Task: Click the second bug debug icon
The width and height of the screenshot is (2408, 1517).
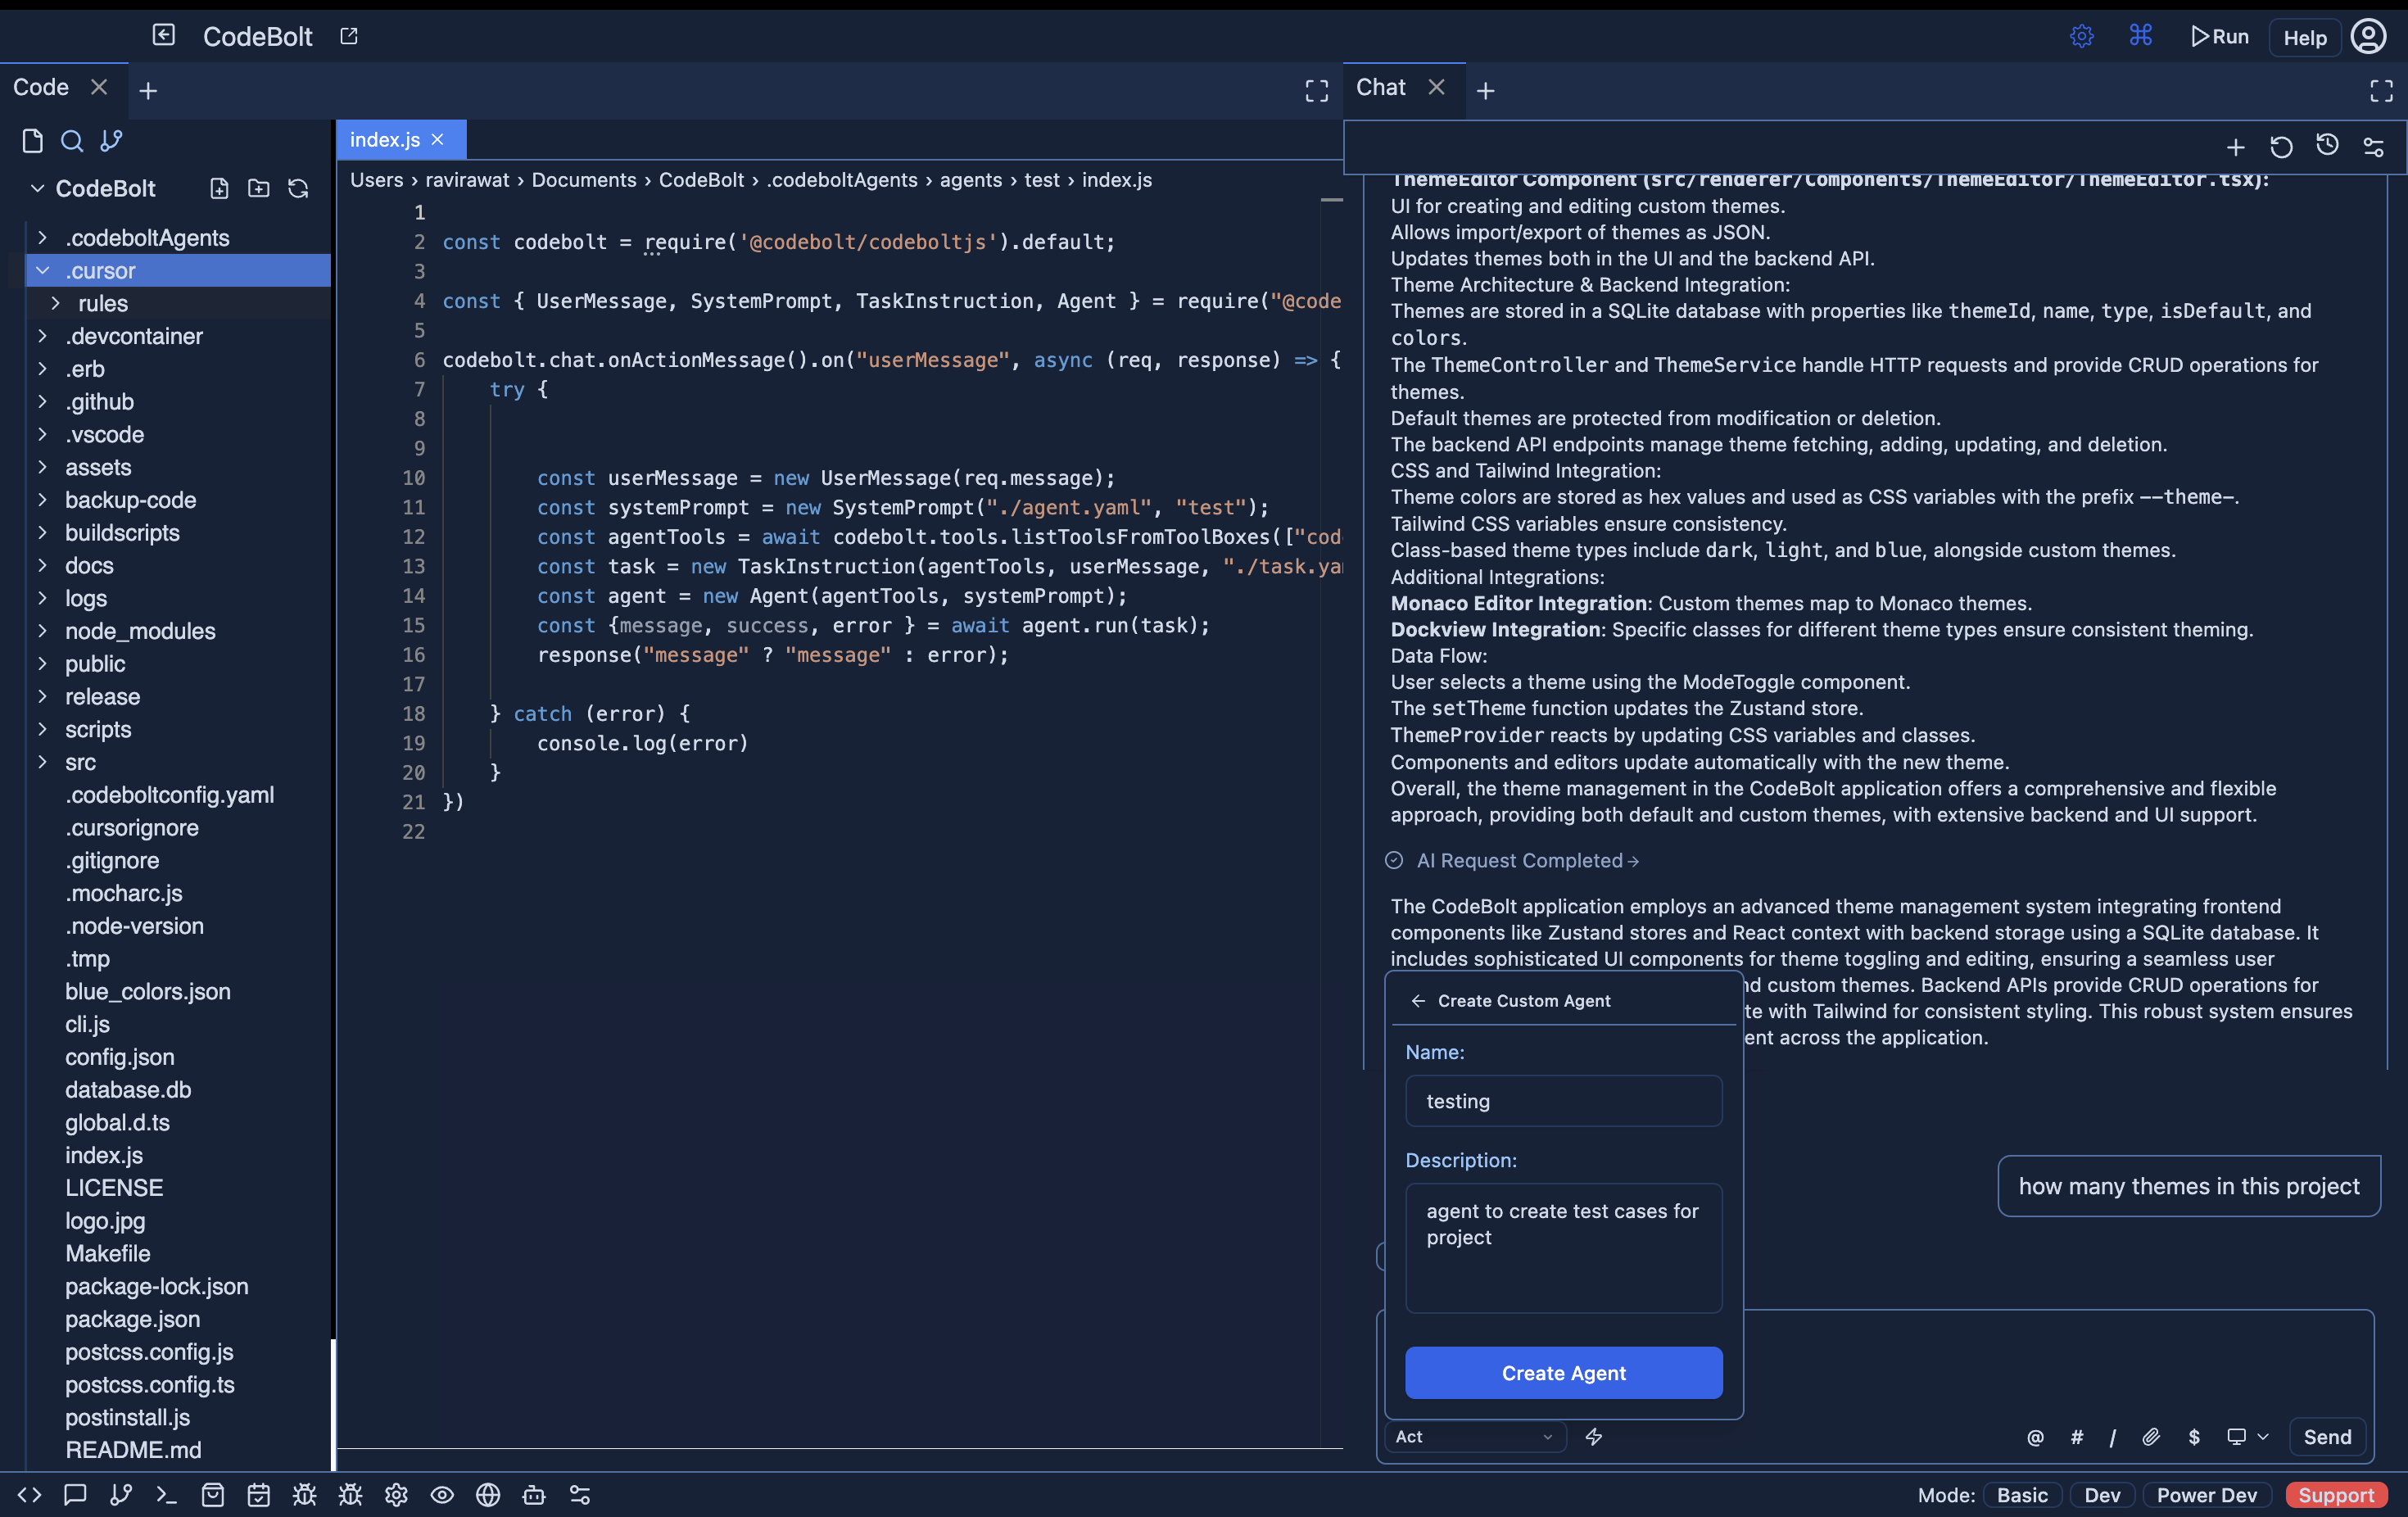Action: point(350,1494)
